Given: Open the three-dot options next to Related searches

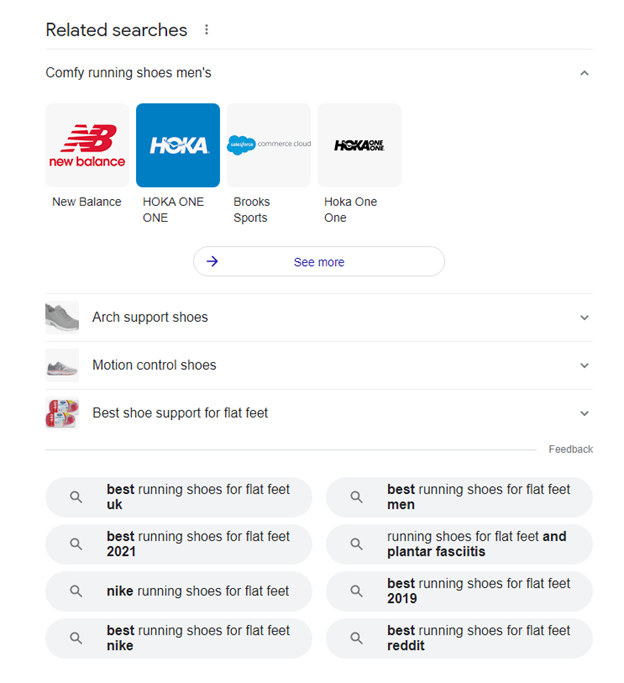Looking at the screenshot, I should tap(206, 30).
